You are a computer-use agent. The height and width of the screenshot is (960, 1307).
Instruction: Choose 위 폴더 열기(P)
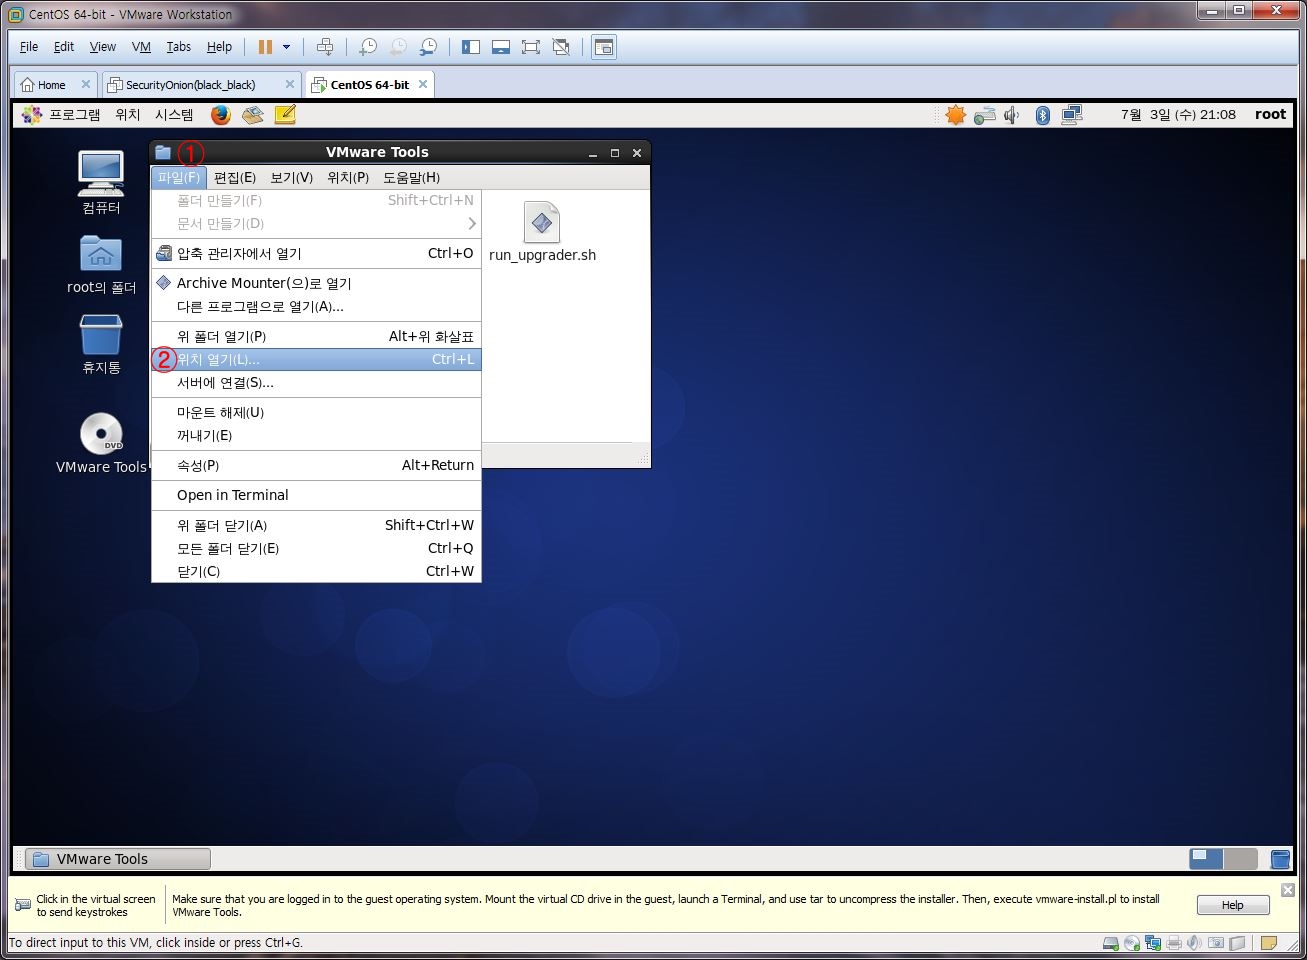pyautogui.click(x=316, y=337)
